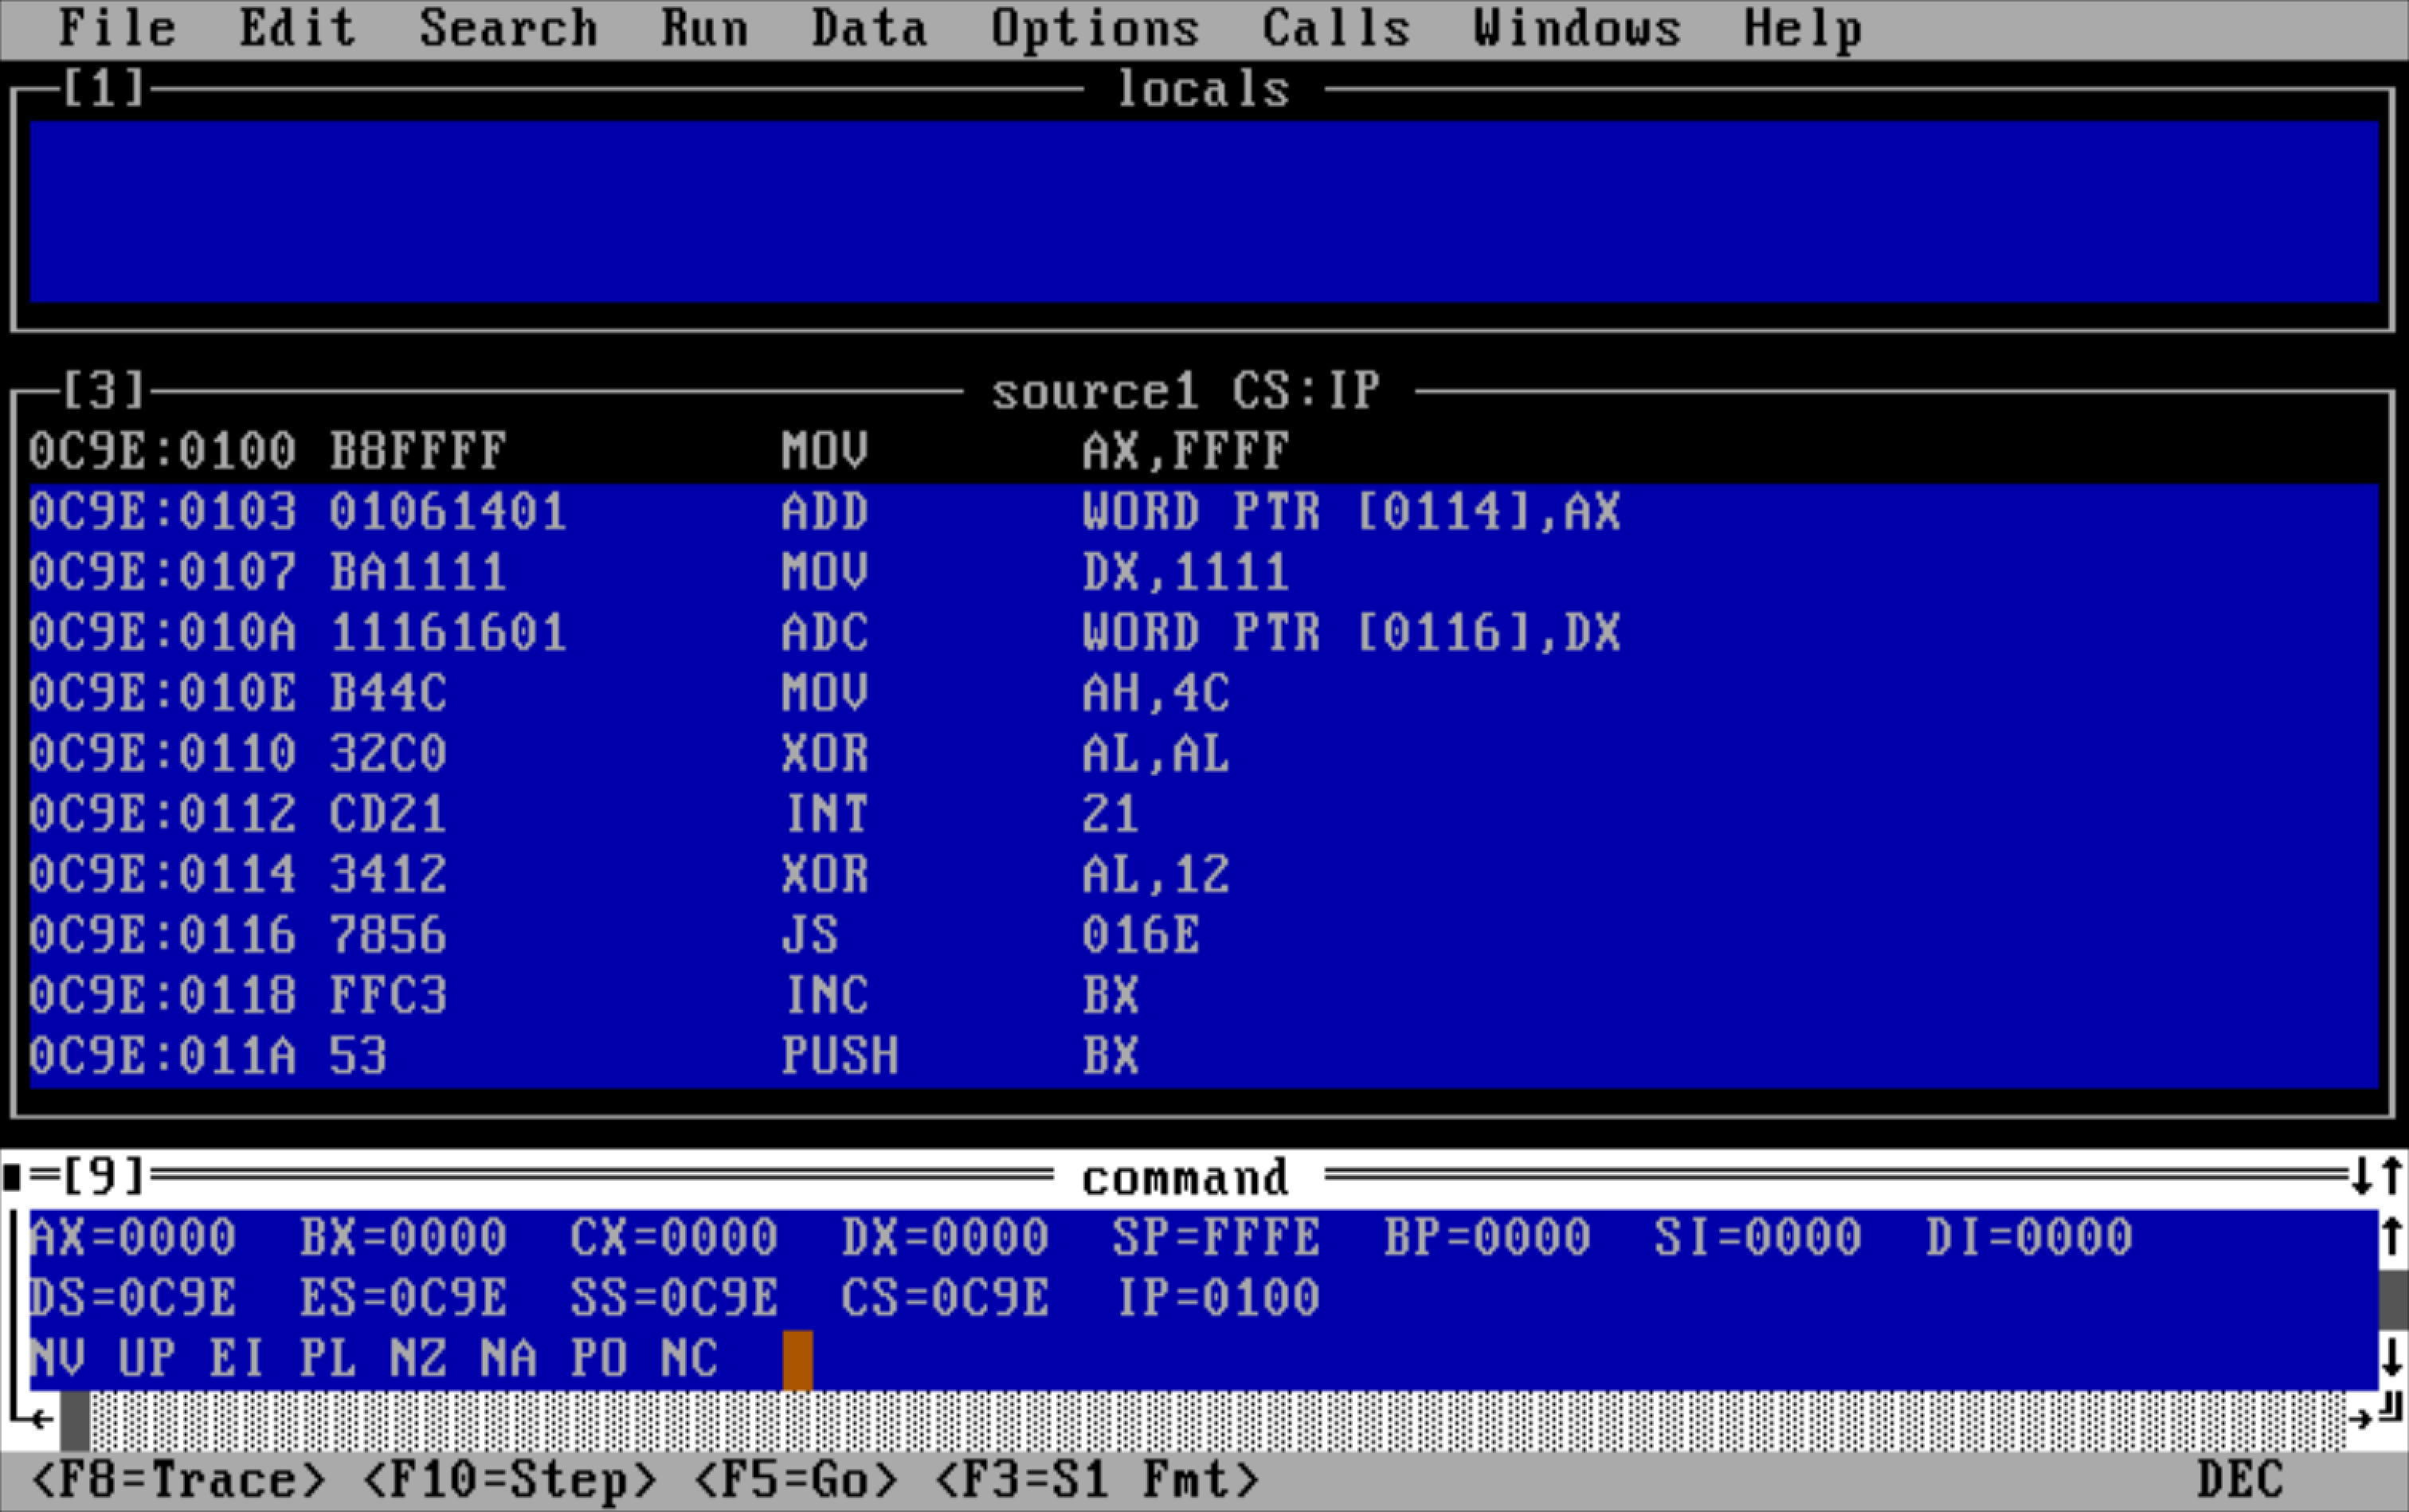The image size is (2409, 1512).
Task: Select the locals window title
Action: [1203, 90]
